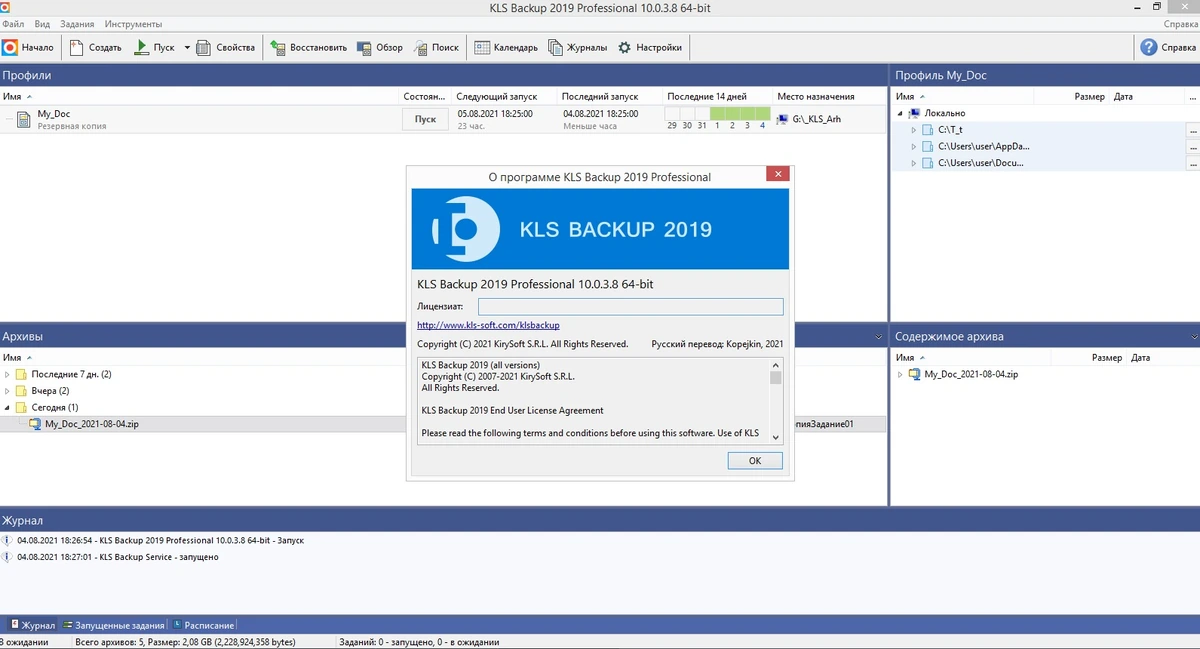Open Свойства from the toolbar

(x=225, y=47)
